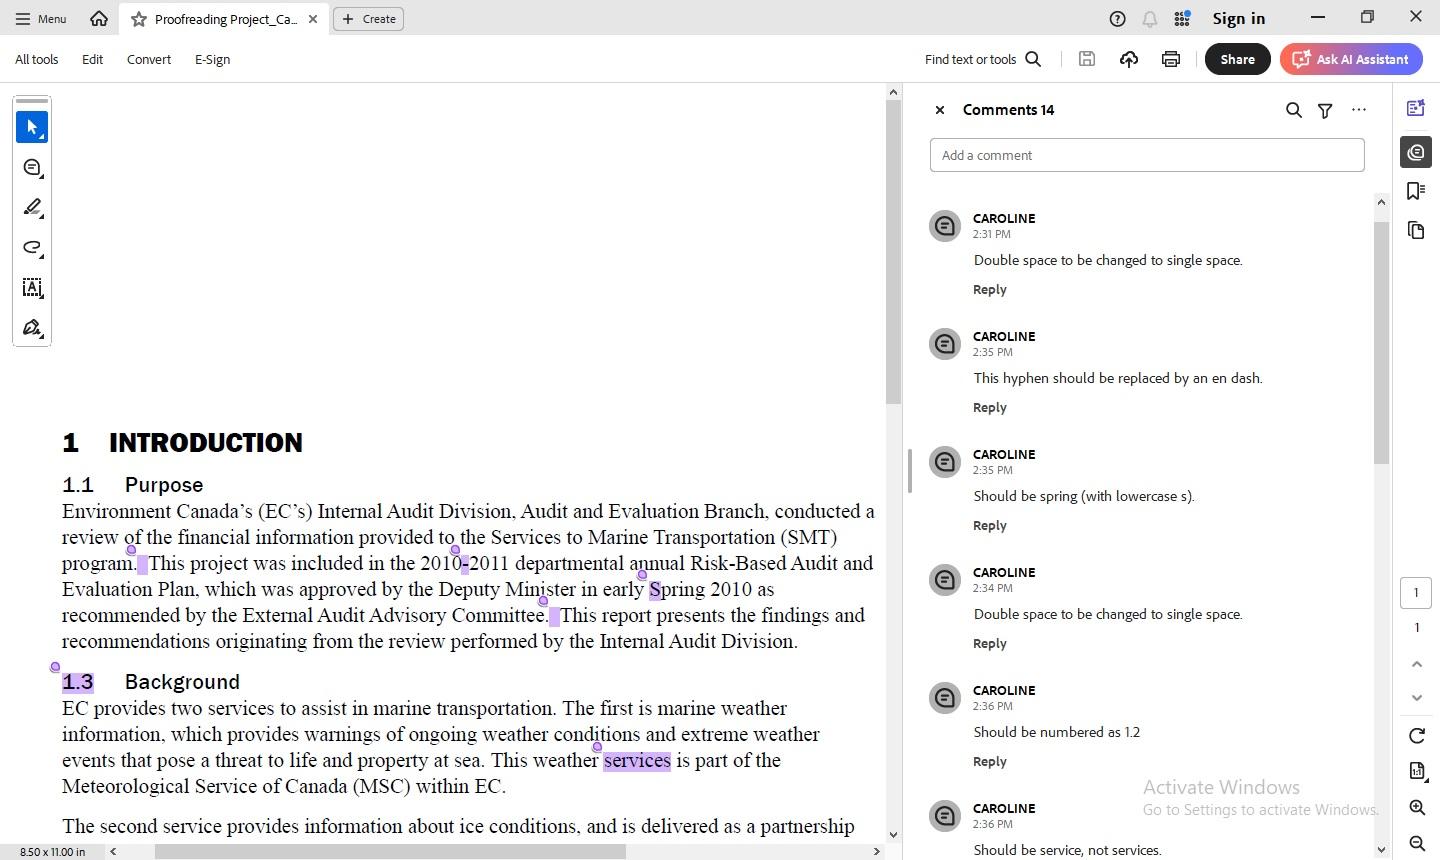Image resolution: width=1440 pixels, height=860 pixels.
Task: Select comment 'This hyphen should be replaced by an en dash.'
Action: tap(1118, 378)
